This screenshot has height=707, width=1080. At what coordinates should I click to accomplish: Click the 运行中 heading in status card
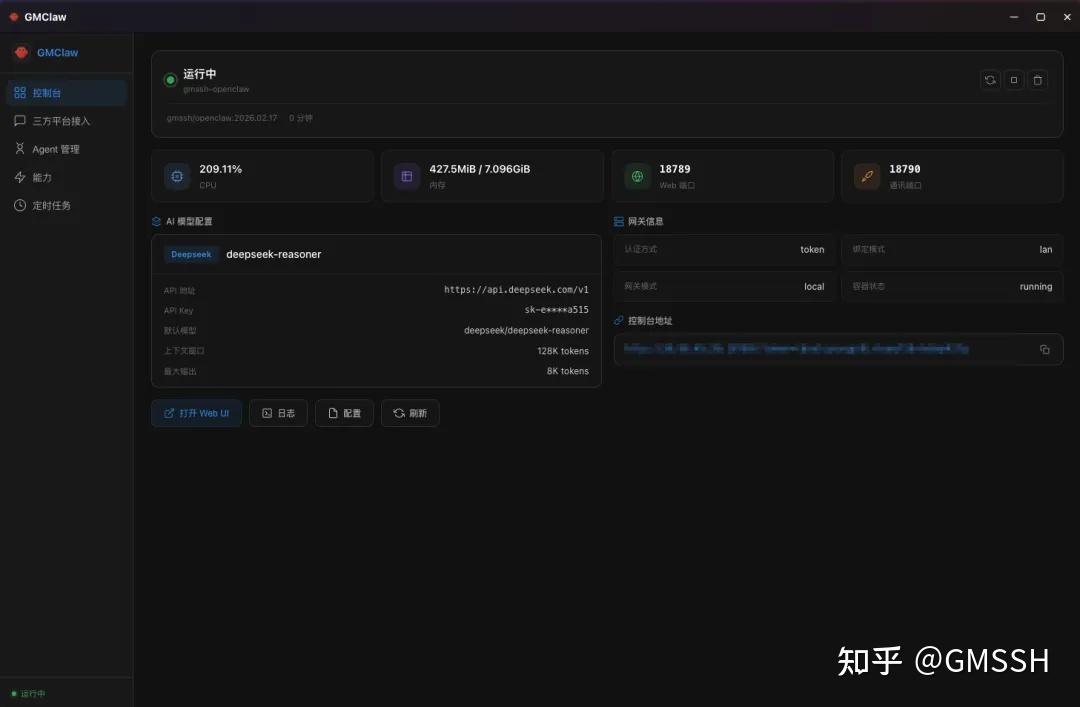[200, 74]
